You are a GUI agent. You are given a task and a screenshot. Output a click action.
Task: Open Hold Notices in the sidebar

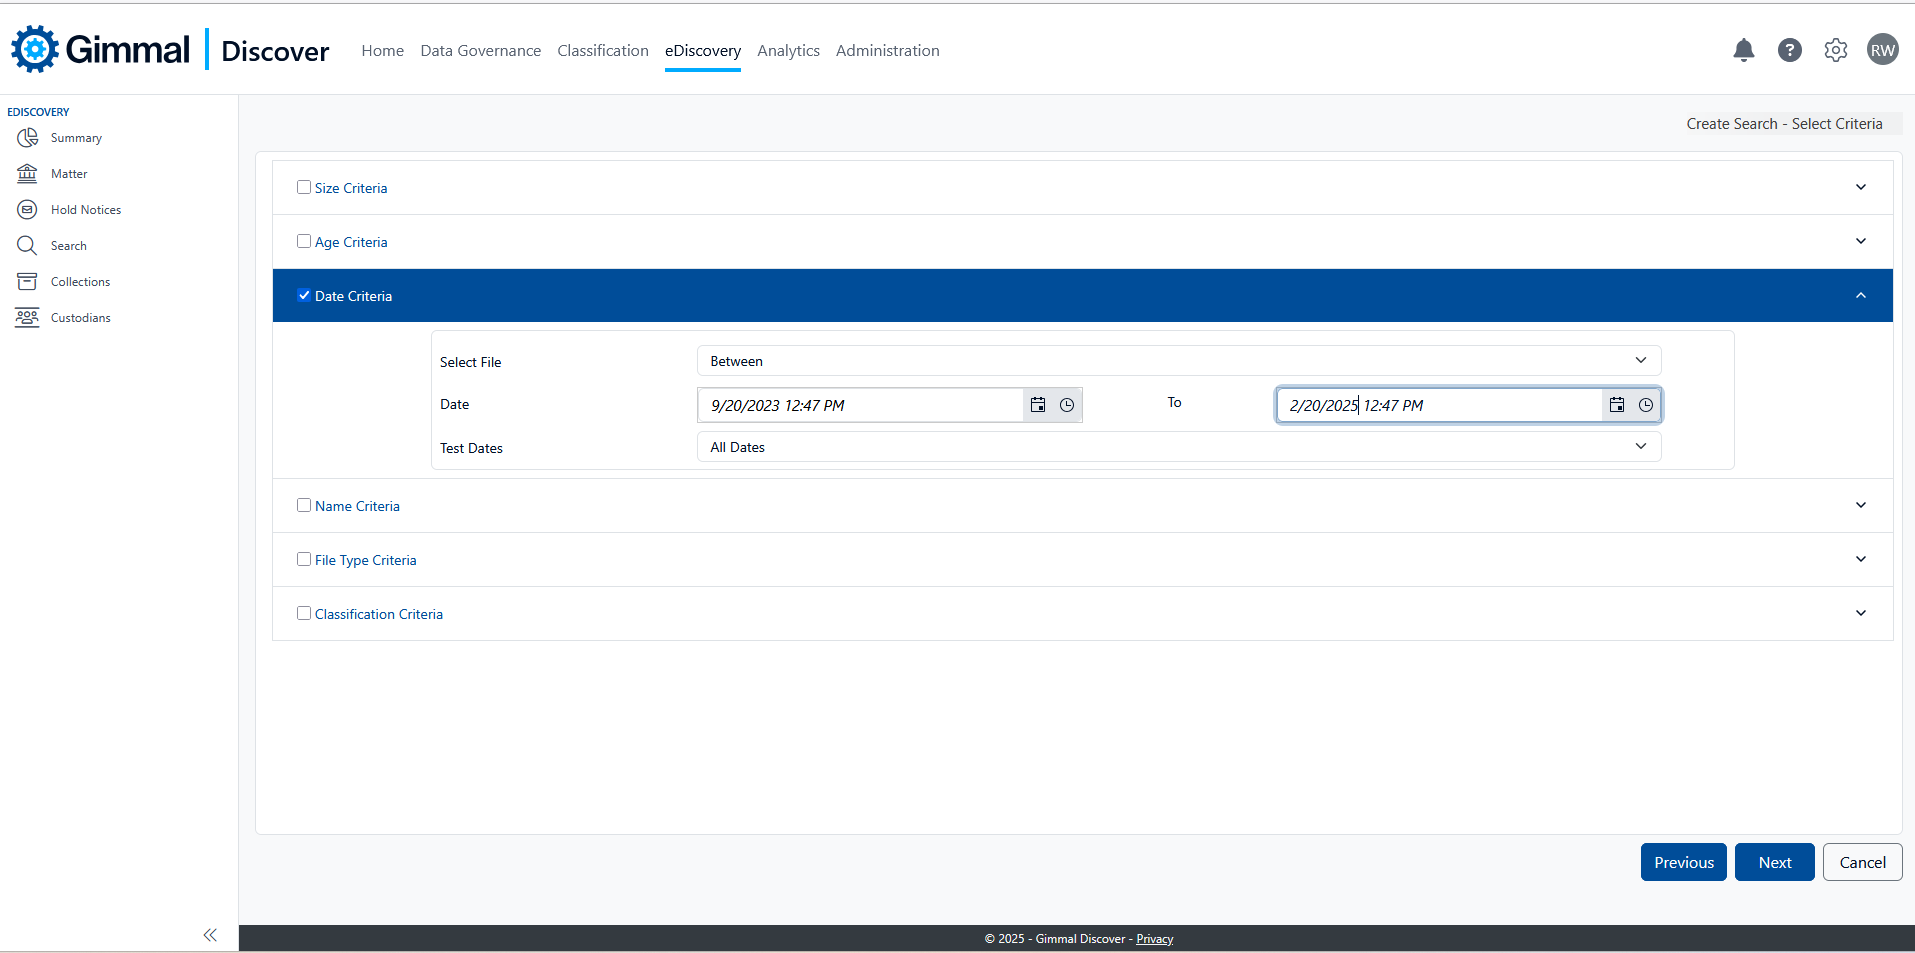(85, 210)
